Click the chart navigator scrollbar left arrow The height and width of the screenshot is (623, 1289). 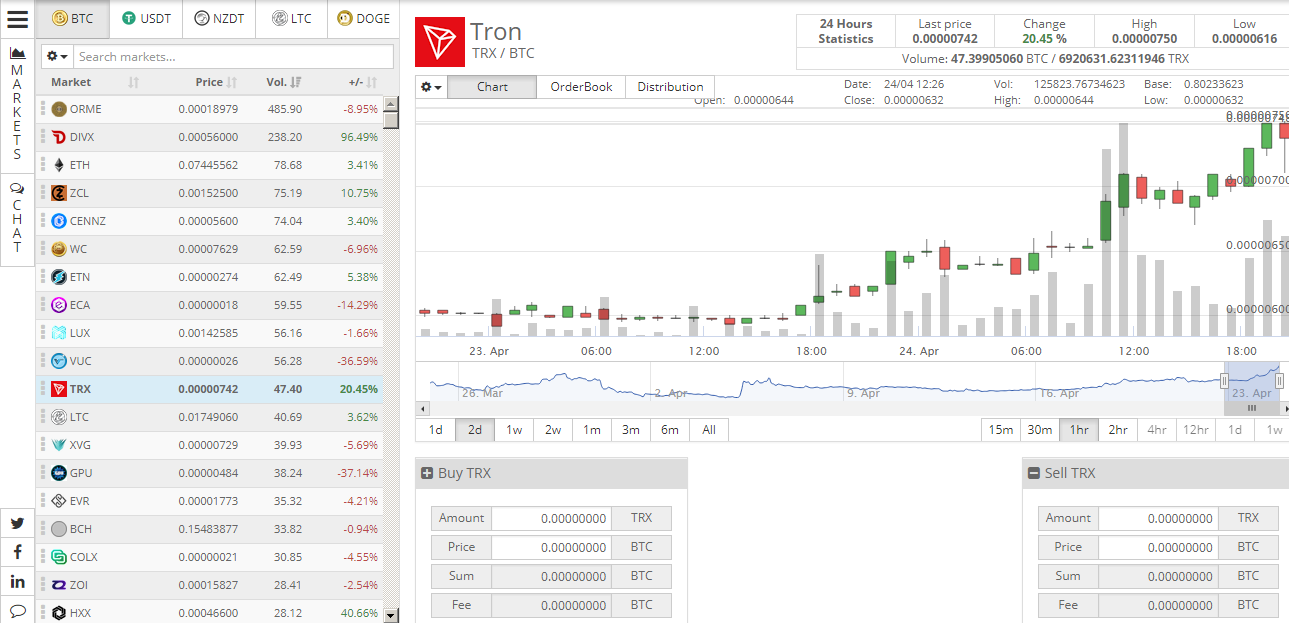[x=422, y=408]
